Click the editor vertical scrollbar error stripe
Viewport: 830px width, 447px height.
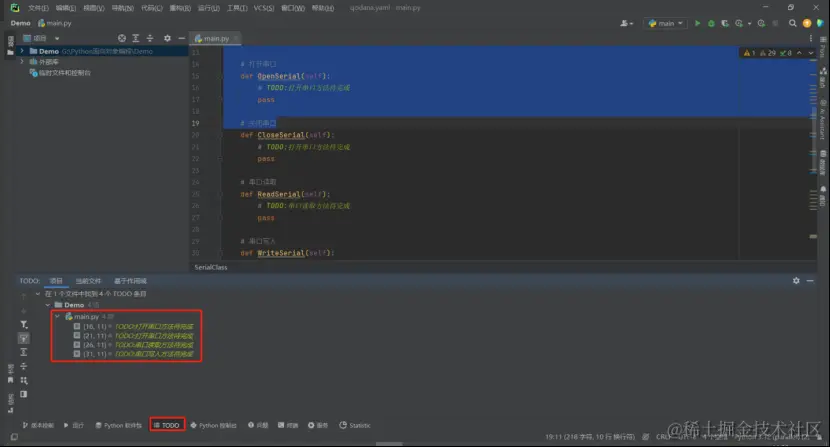pyautogui.click(x=813, y=154)
